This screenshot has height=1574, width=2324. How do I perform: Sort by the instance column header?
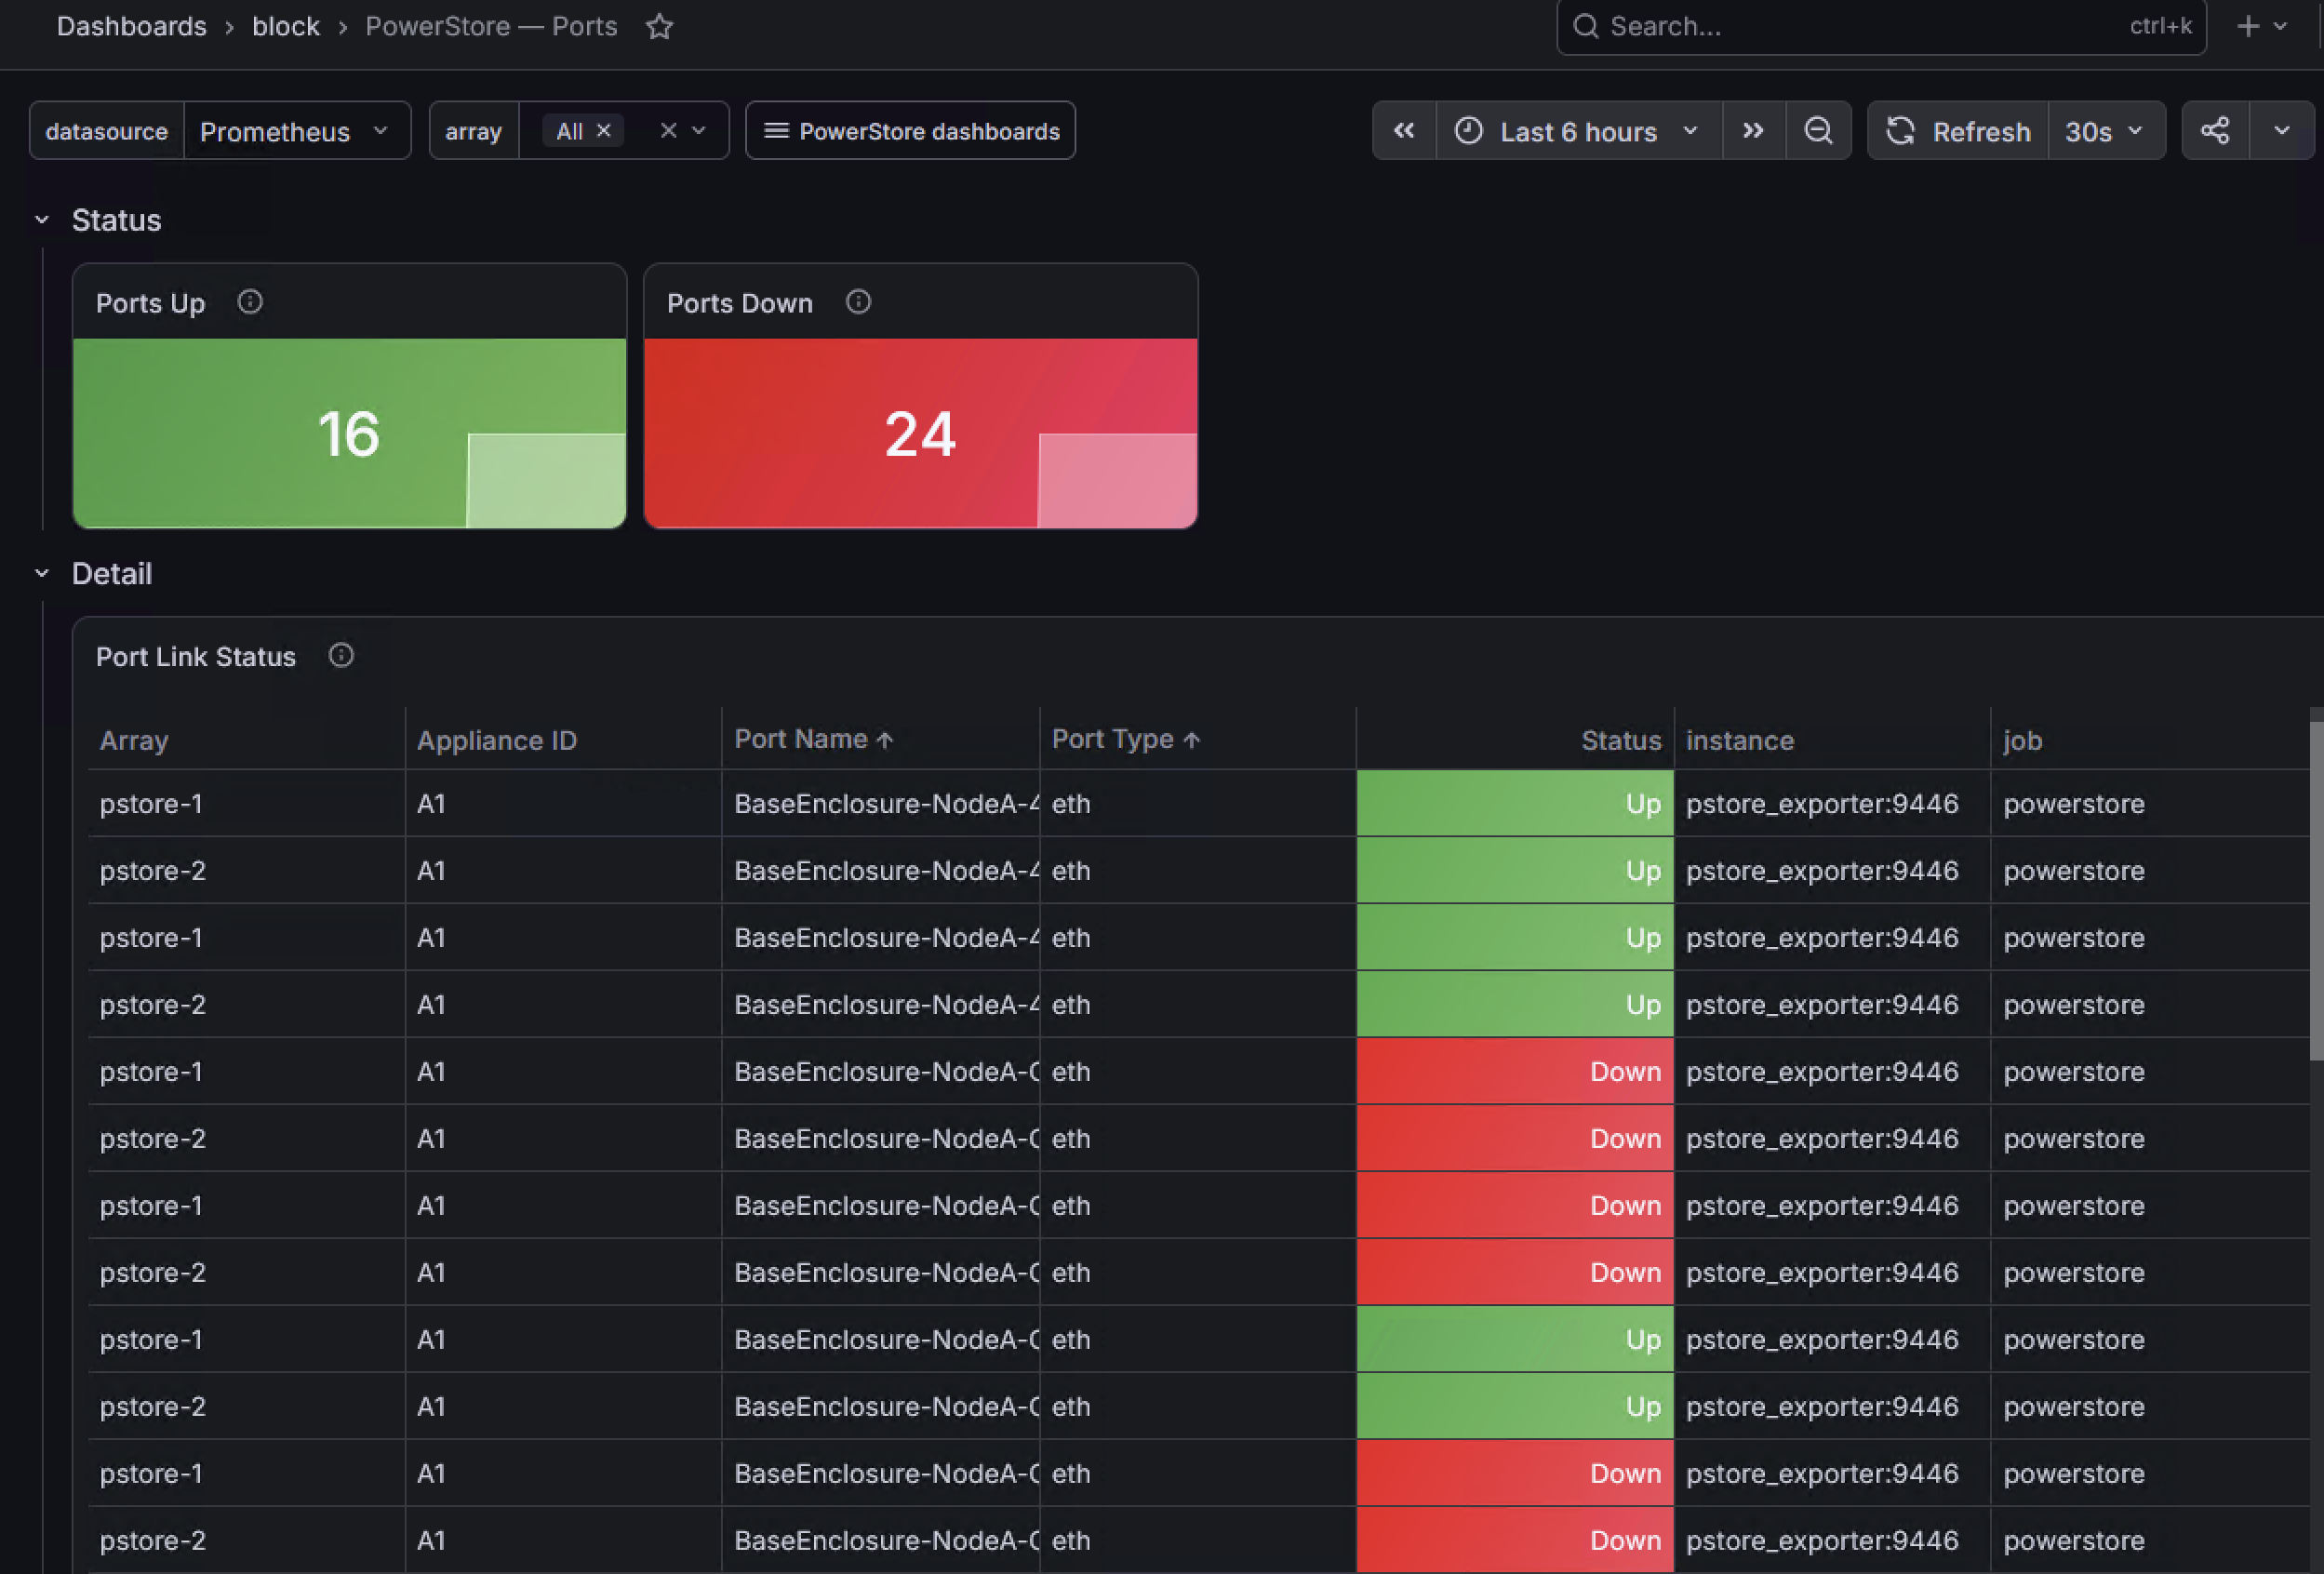tap(1740, 740)
